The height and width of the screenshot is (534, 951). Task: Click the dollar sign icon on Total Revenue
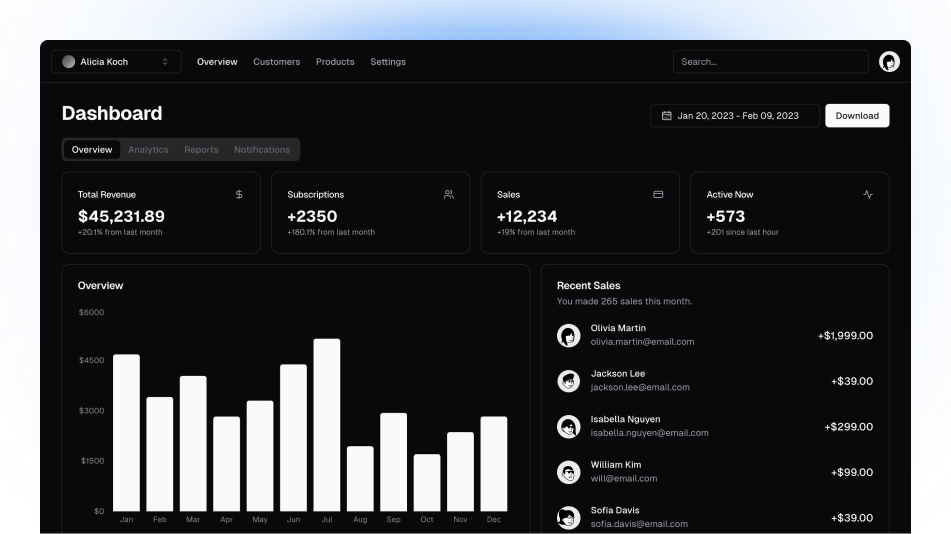(x=239, y=195)
